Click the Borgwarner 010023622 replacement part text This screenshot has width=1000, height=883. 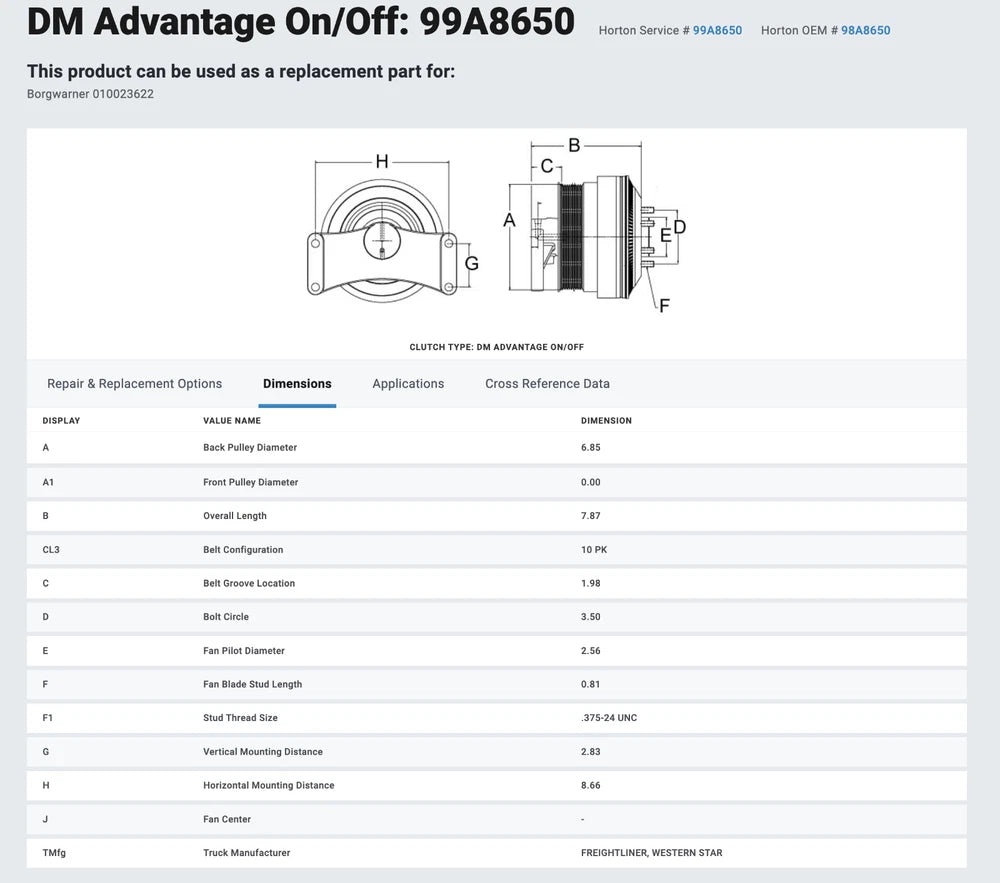pyautogui.click(x=90, y=94)
